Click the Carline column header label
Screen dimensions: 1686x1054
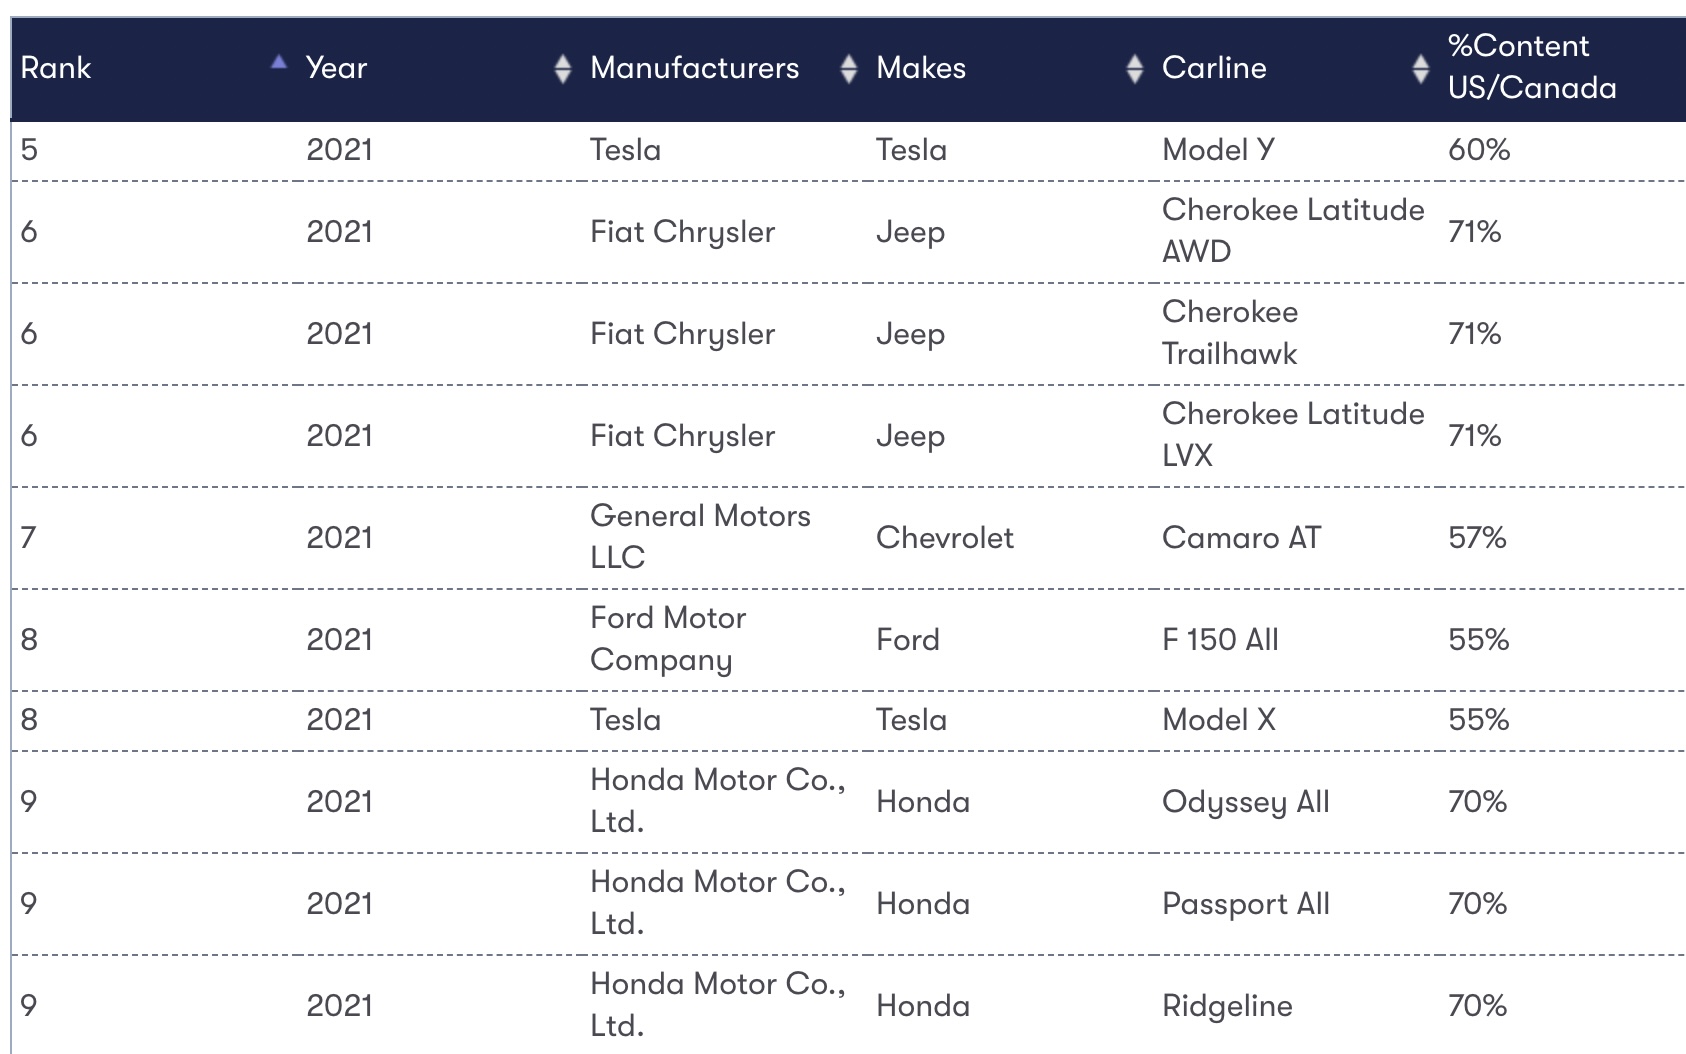(x=1214, y=68)
